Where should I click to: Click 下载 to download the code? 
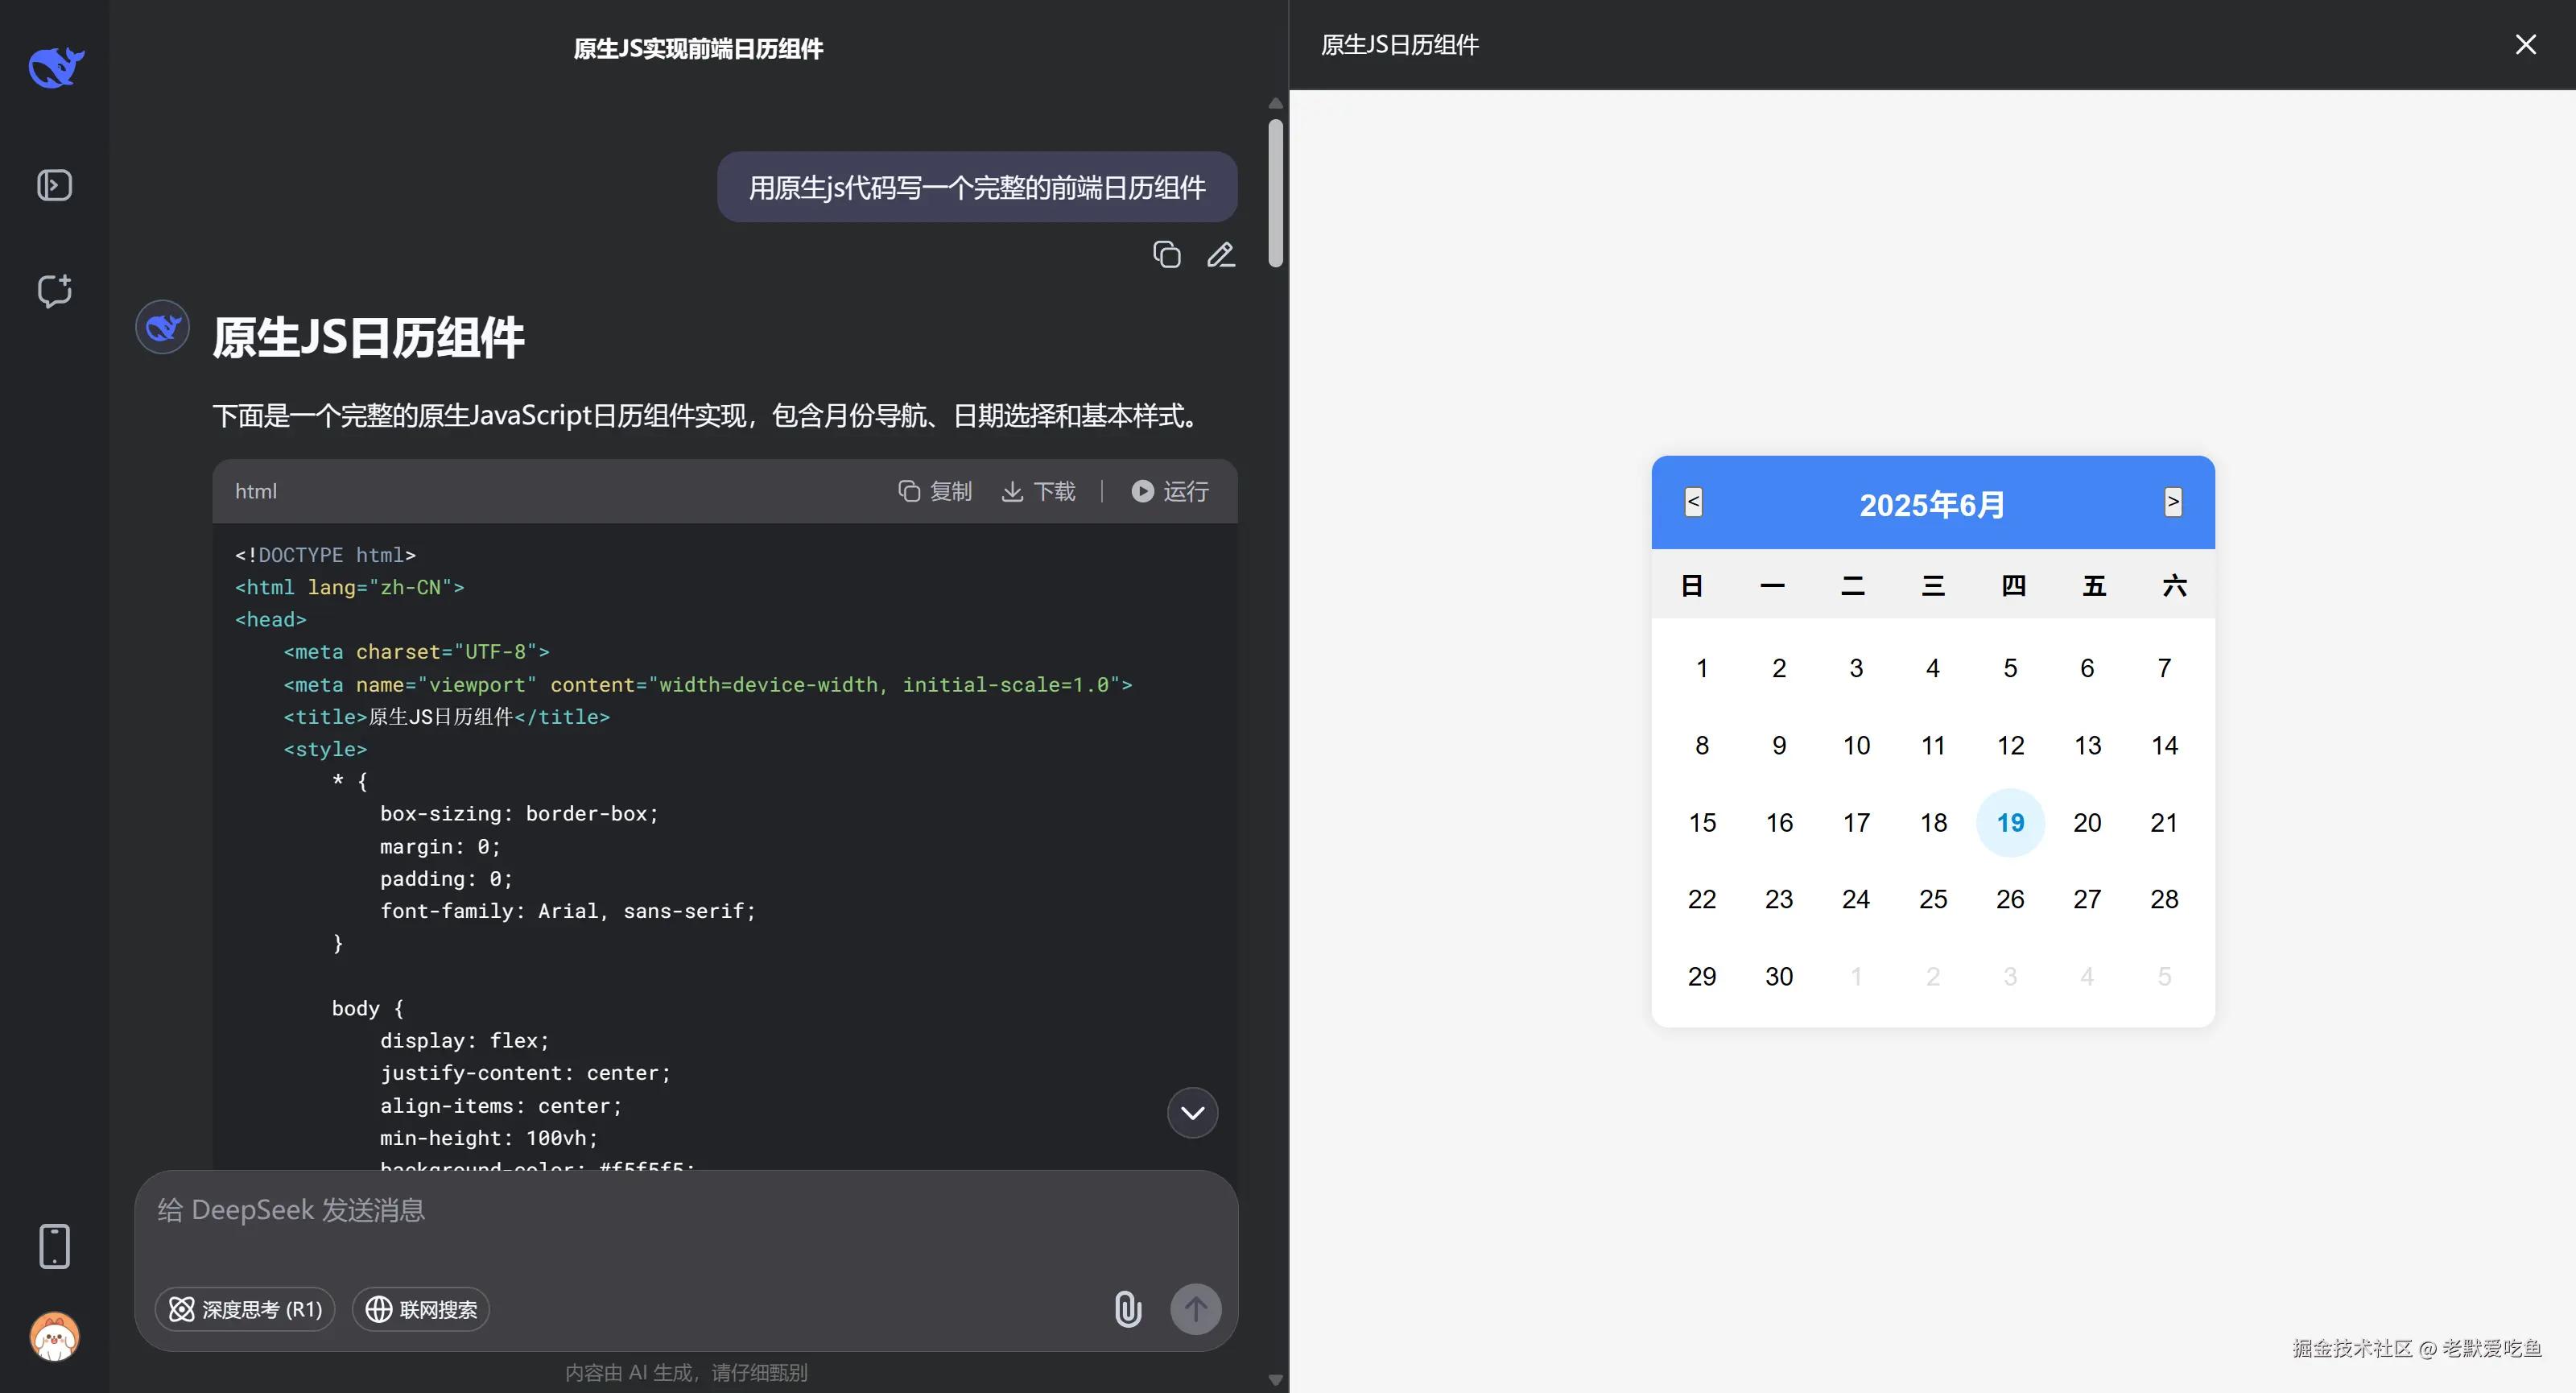coord(1039,491)
